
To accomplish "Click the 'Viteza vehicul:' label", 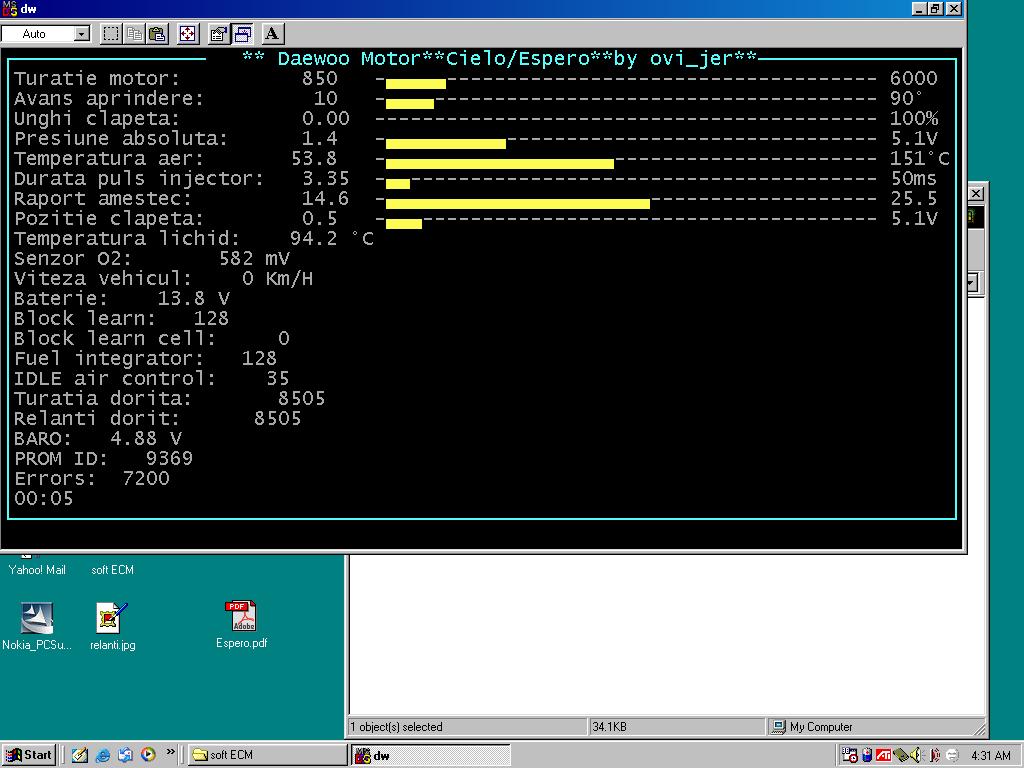I will point(103,279).
